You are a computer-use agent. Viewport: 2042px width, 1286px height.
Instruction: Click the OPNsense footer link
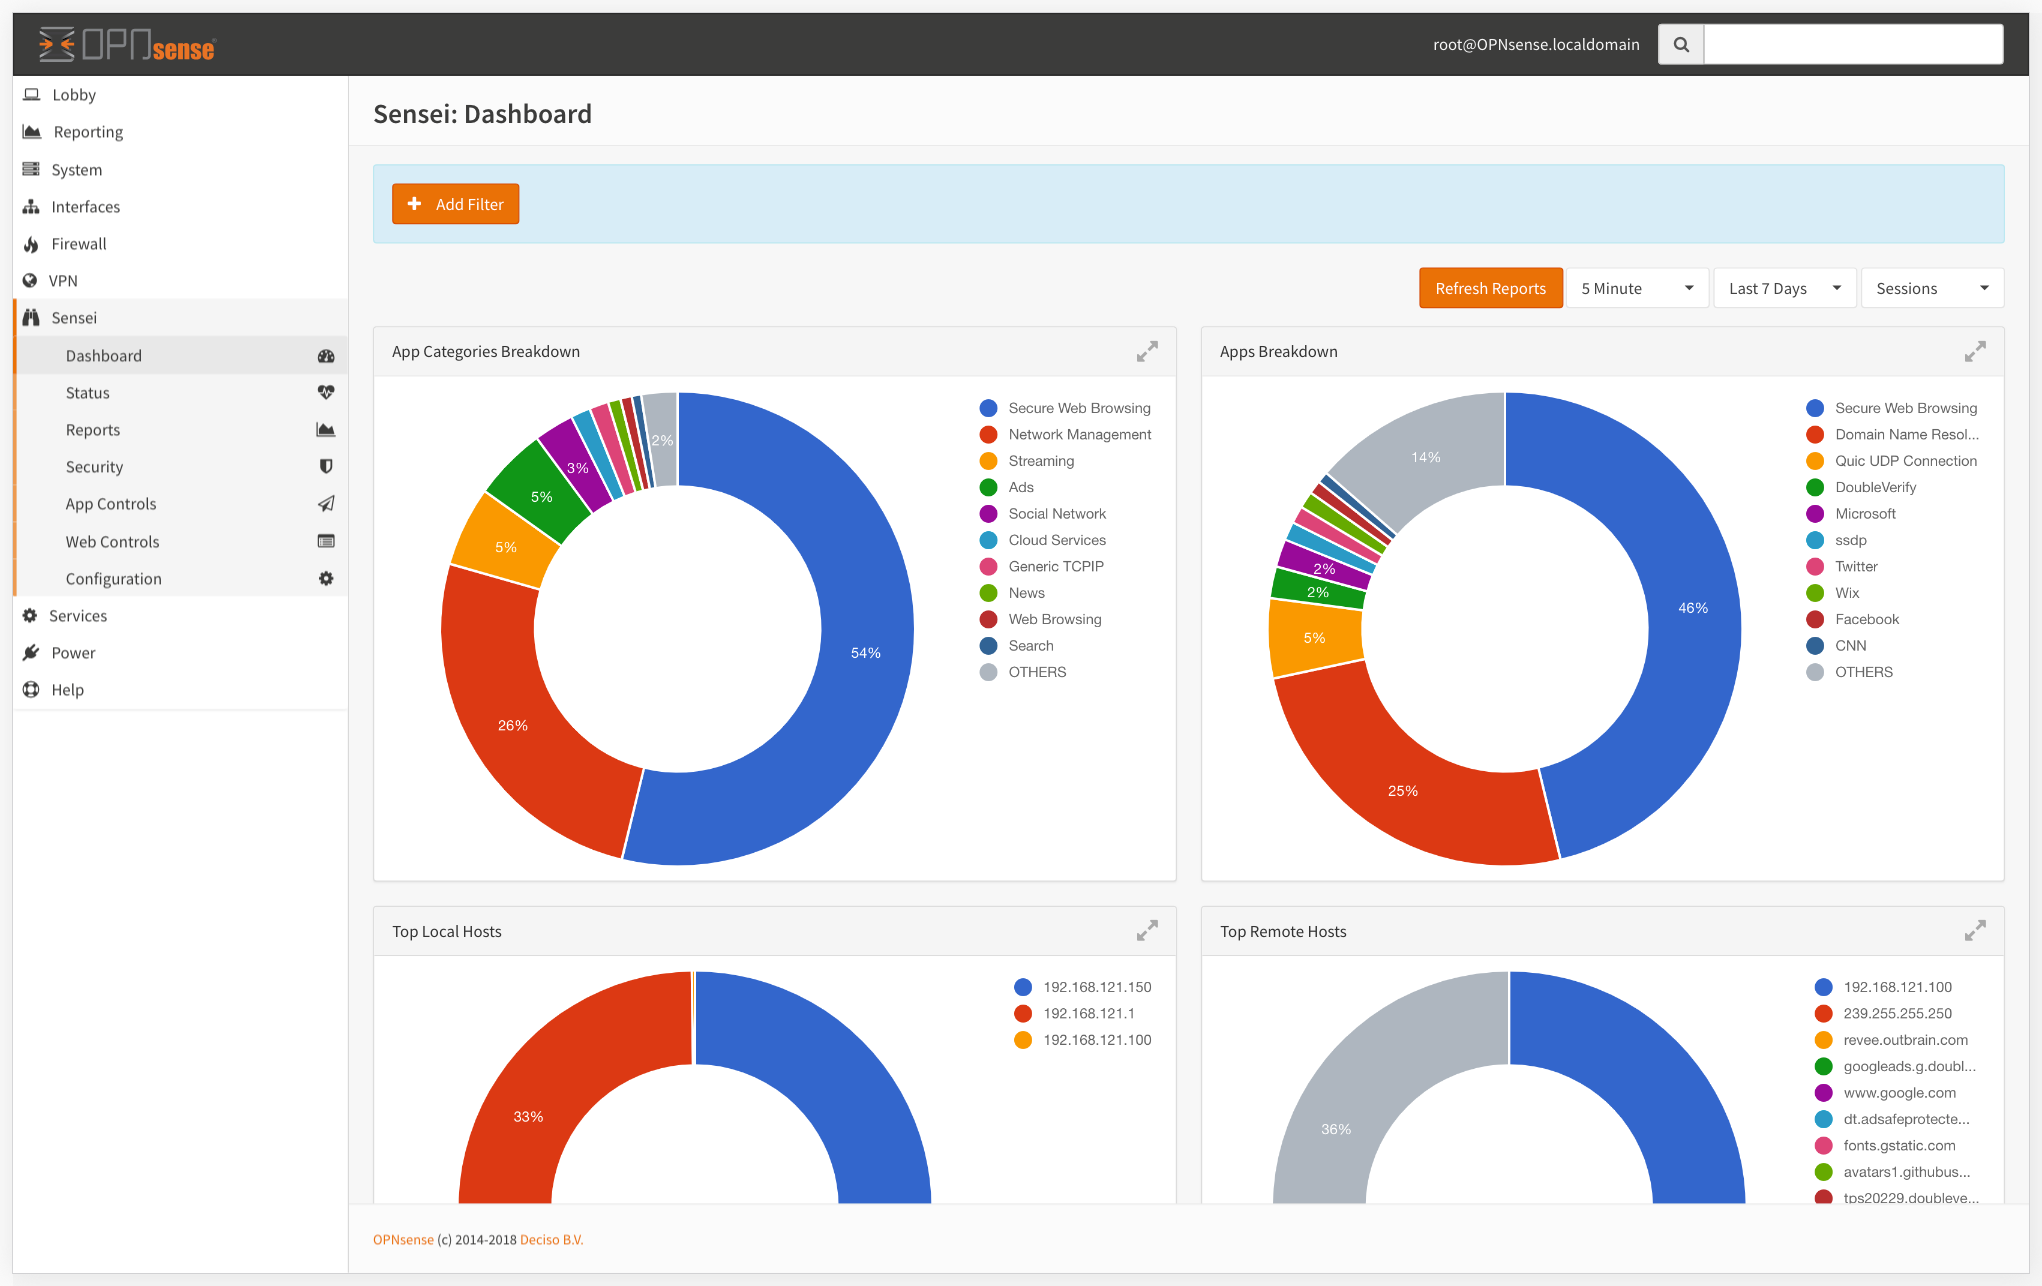[403, 1239]
